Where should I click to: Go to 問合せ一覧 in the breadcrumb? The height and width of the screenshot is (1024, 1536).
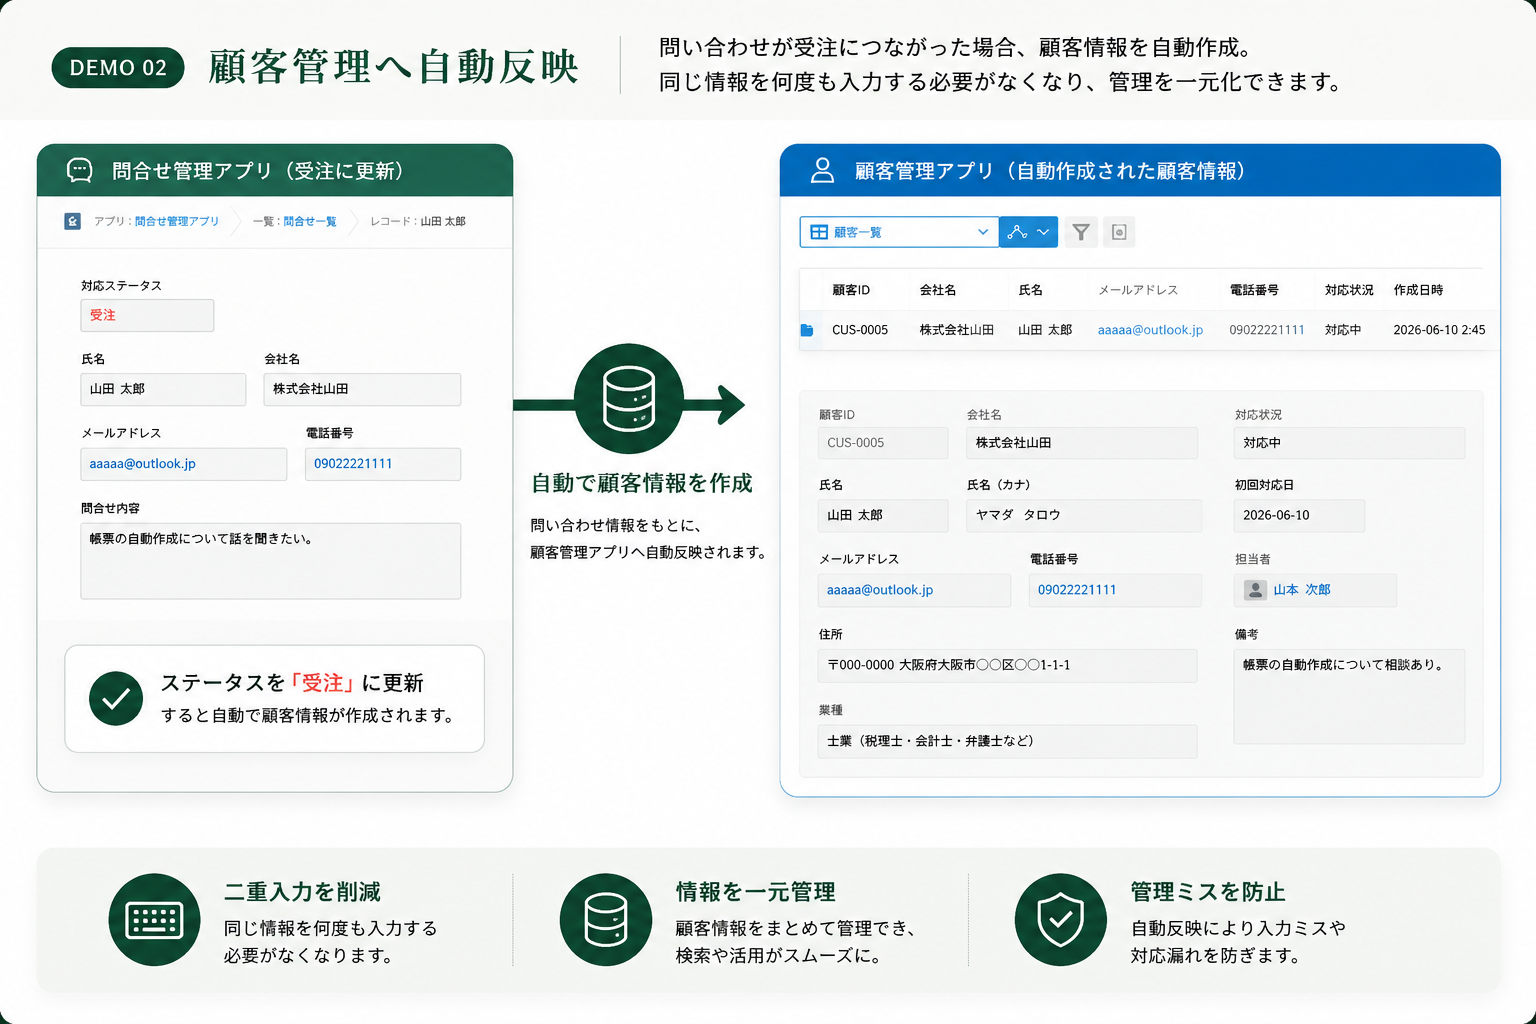(310, 221)
